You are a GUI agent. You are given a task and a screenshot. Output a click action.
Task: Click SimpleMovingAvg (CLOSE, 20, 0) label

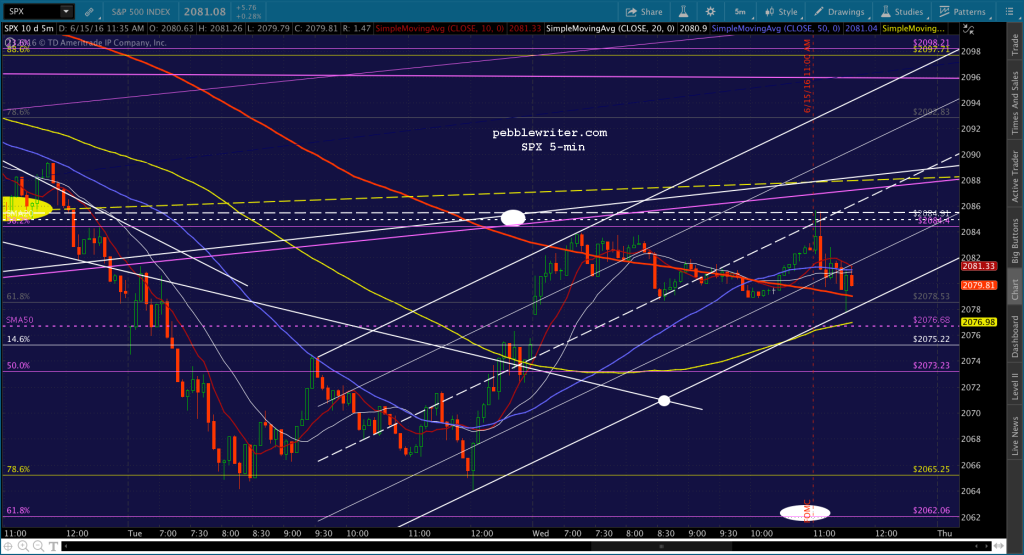(x=611, y=29)
